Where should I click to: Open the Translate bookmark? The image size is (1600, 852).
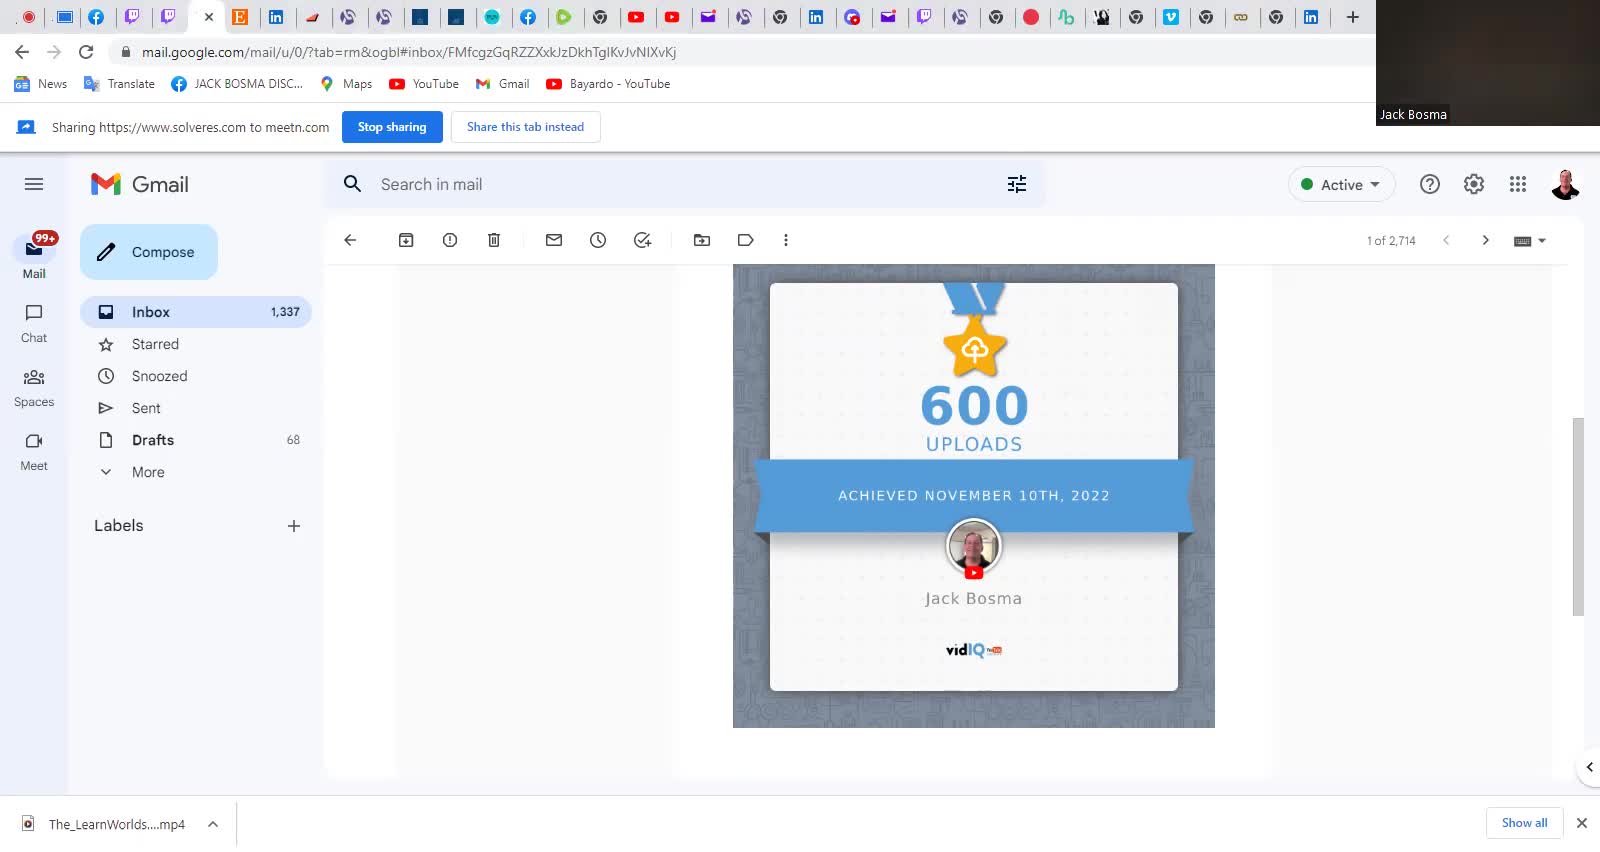(119, 84)
